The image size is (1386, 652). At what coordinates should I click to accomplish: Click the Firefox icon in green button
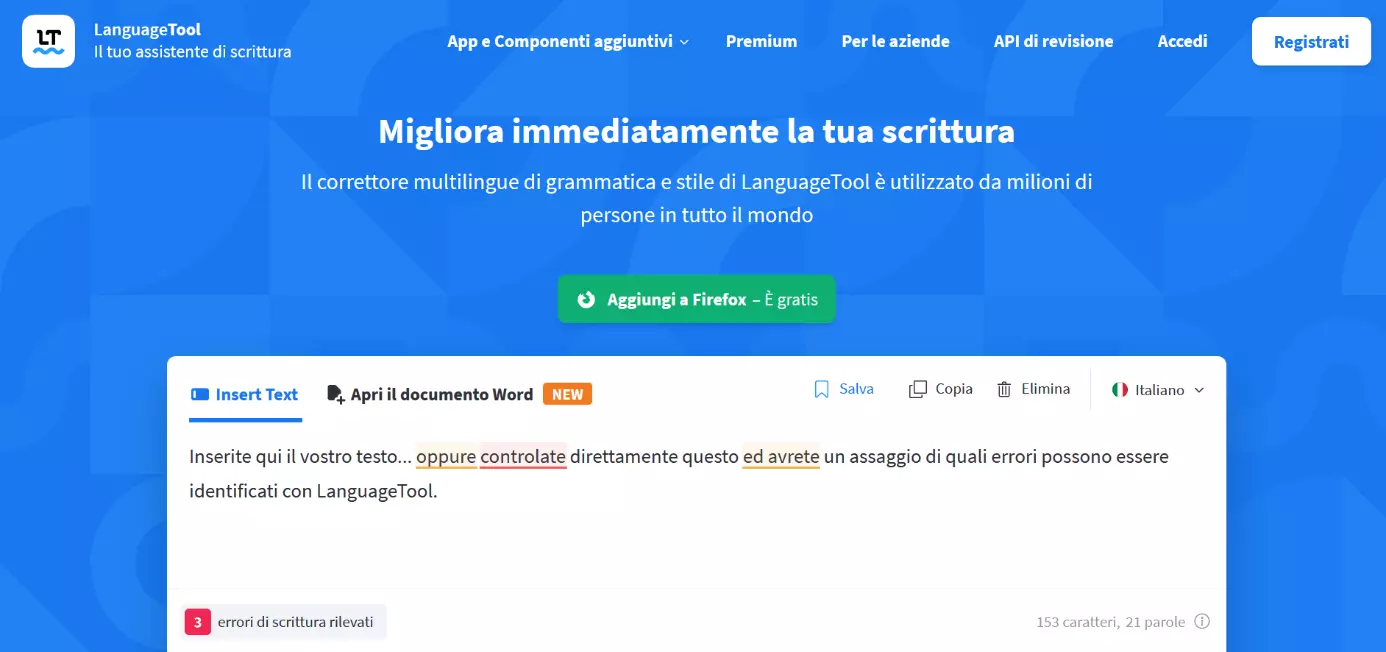click(587, 299)
